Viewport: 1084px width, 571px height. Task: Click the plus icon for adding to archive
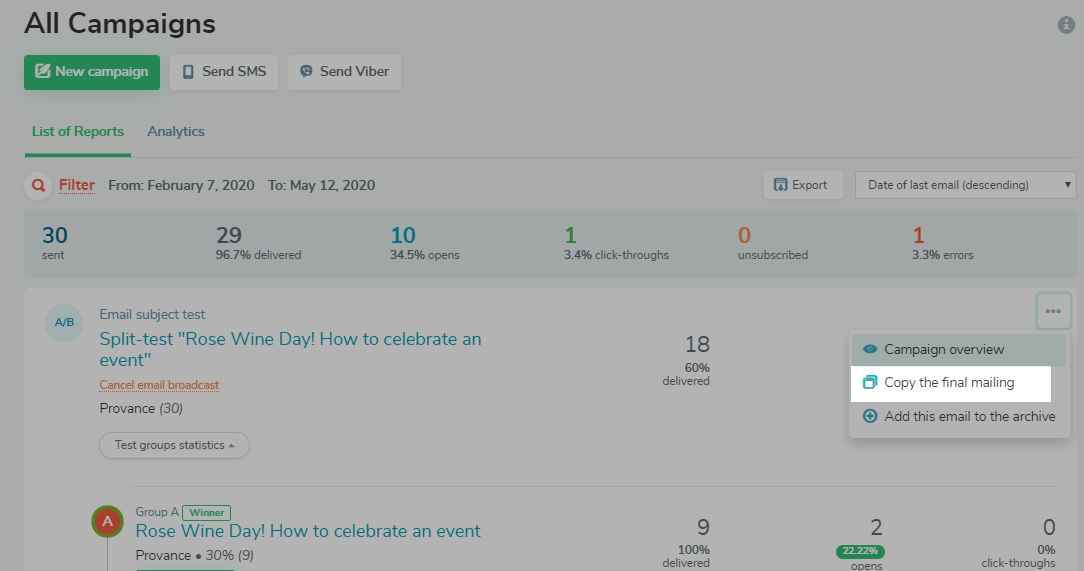coord(870,416)
